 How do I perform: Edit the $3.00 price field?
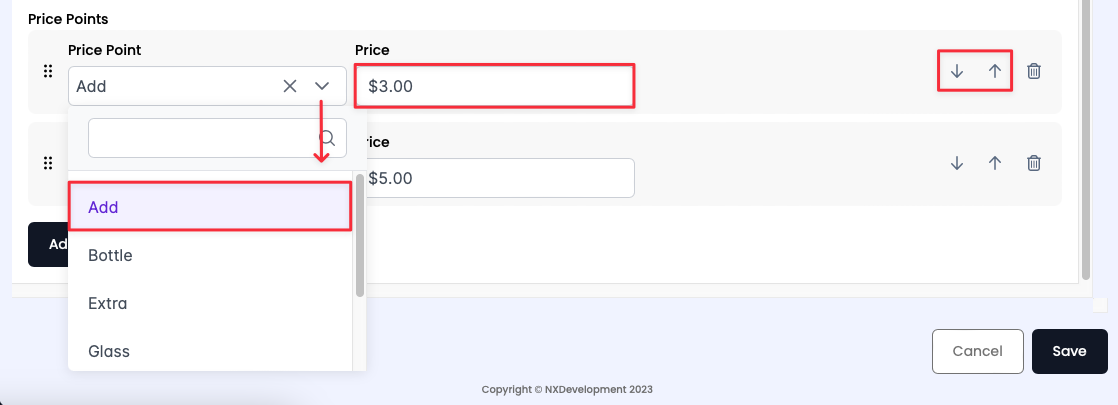[495, 86]
